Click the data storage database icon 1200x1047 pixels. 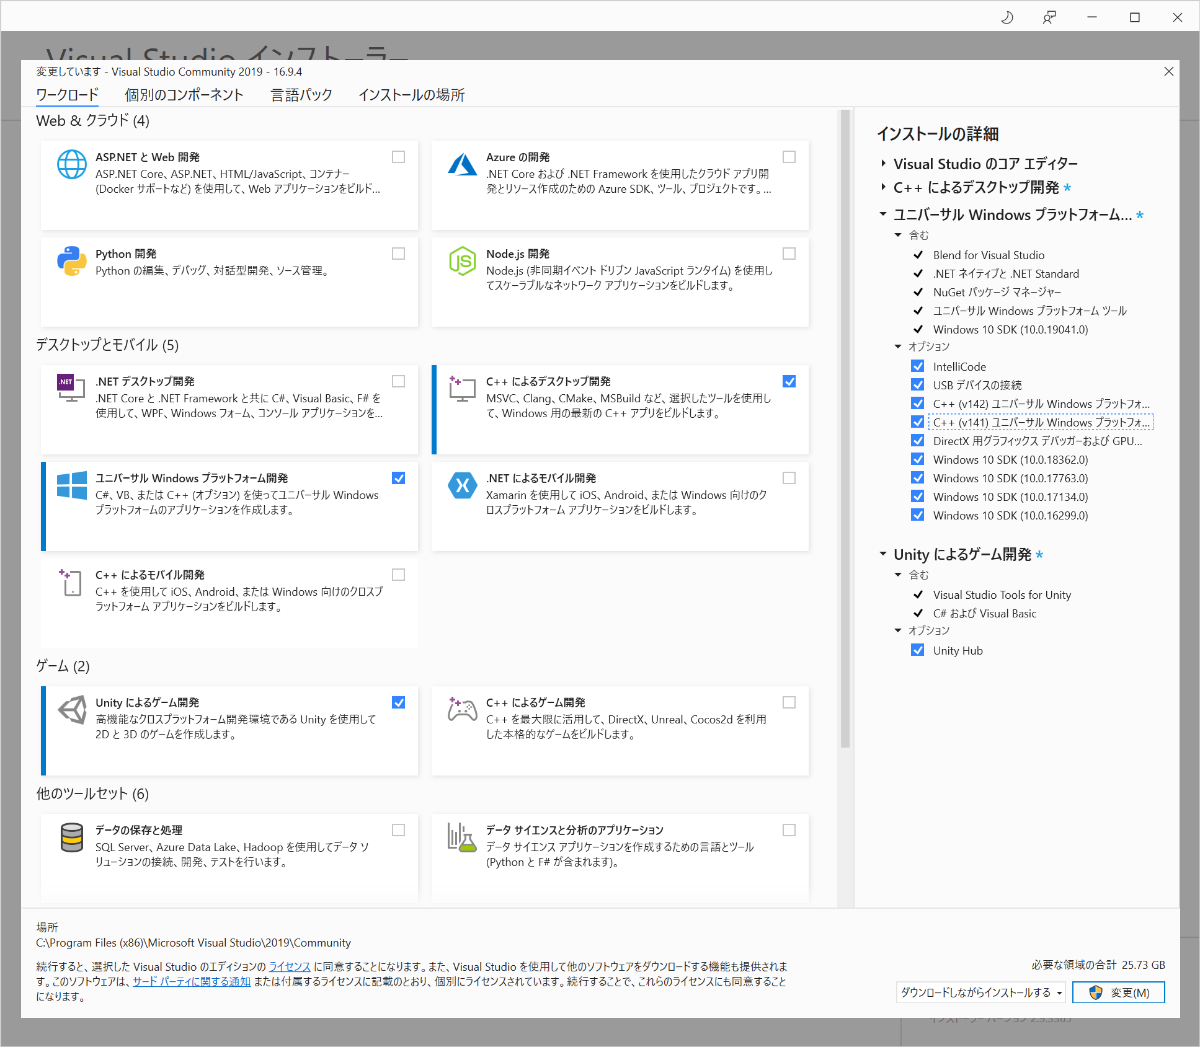click(x=72, y=838)
